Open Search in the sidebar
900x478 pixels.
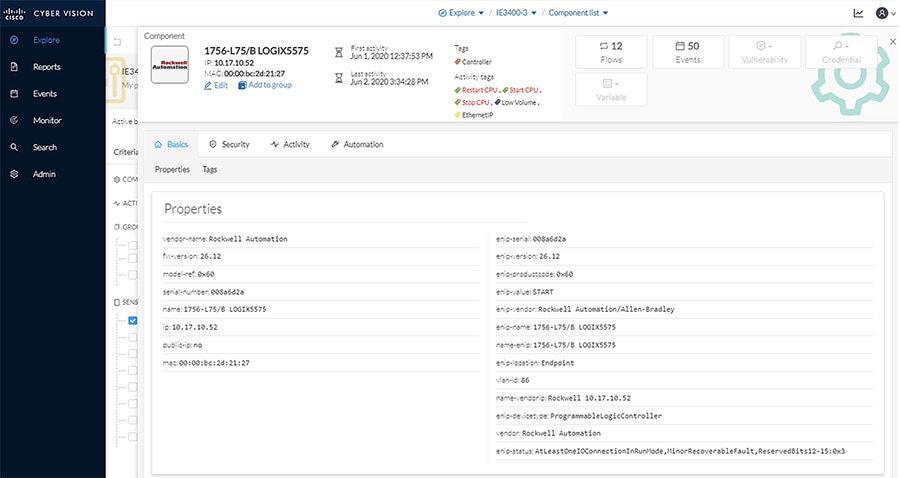[x=45, y=147]
